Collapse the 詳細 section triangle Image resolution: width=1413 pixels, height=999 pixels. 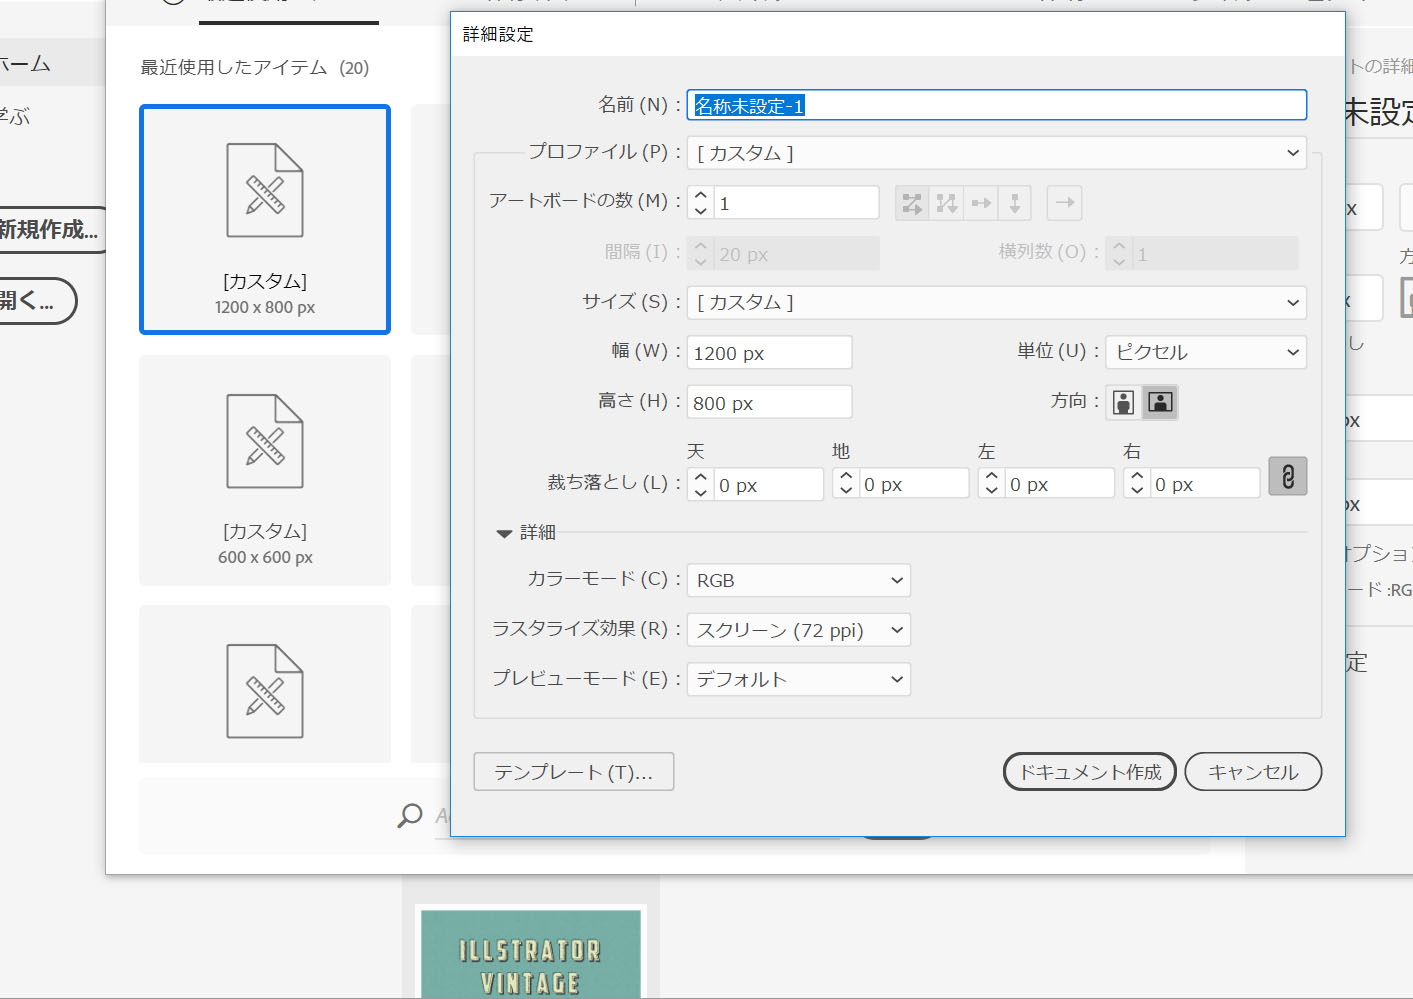click(x=504, y=534)
